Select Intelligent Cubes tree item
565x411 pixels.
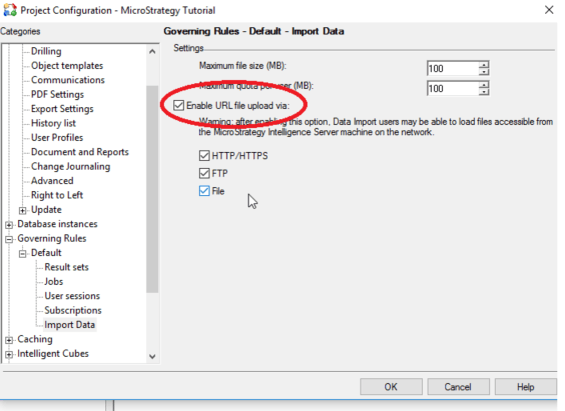53,354
